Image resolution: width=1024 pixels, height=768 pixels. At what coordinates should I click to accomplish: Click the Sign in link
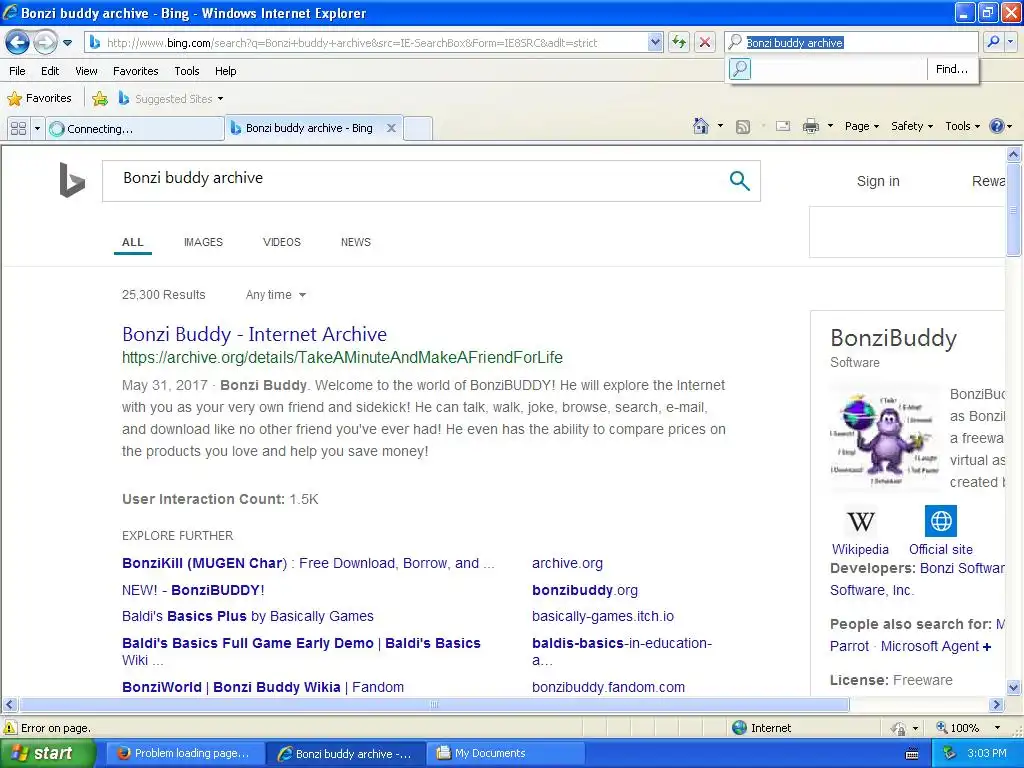point(878,181)
